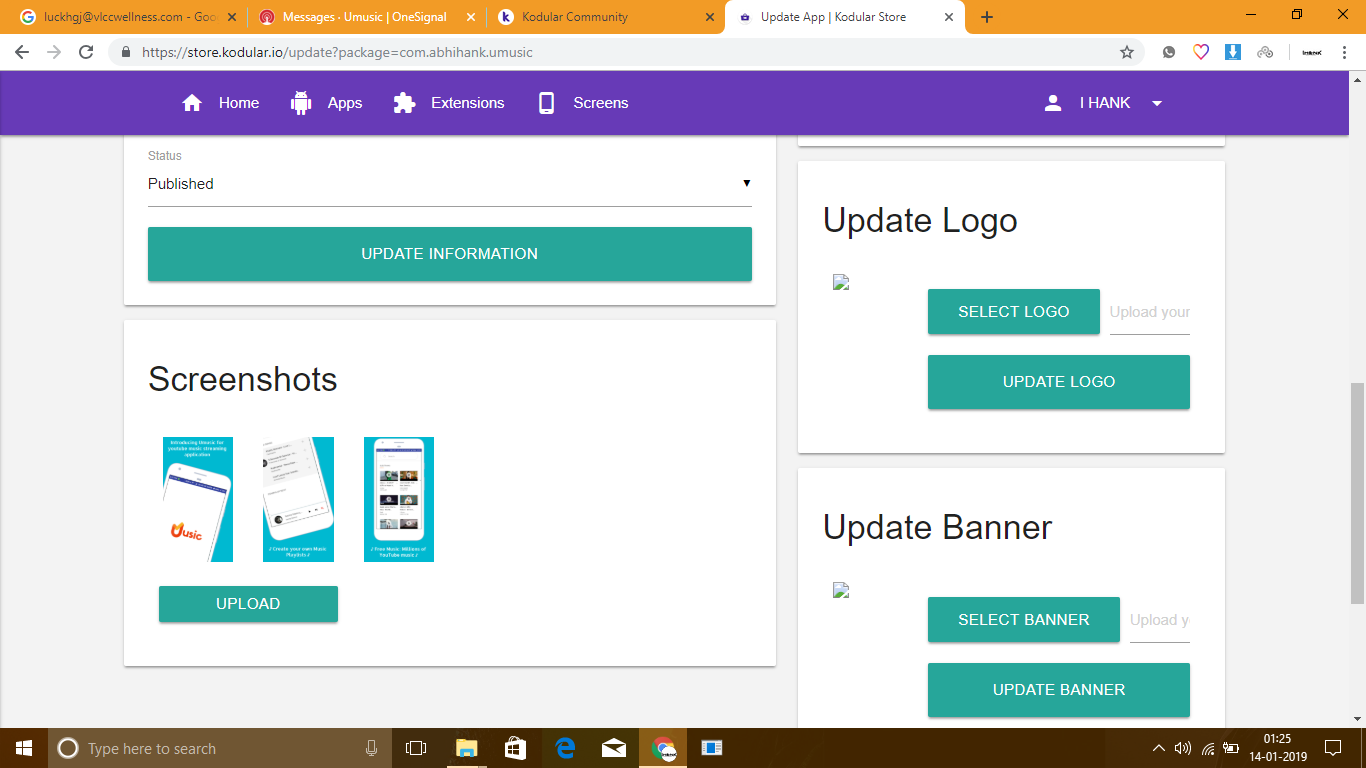Viewport: 1366px width, 768px height.
Task: Click the Screens phone icon
Action: (x=546, y=103)
